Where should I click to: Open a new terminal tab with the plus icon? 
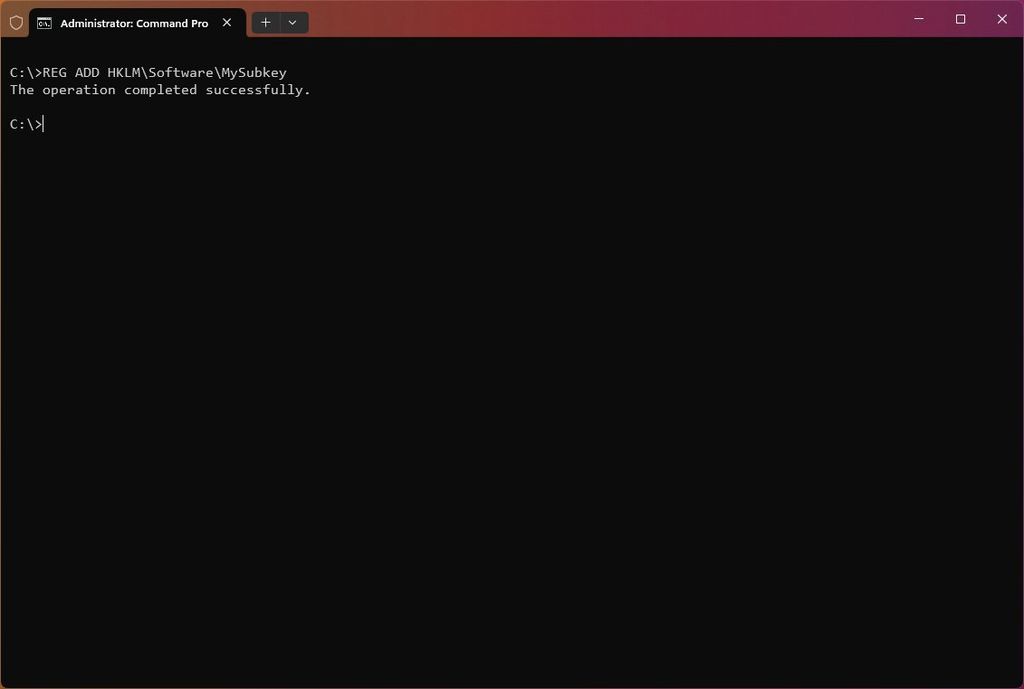[266, 22]
